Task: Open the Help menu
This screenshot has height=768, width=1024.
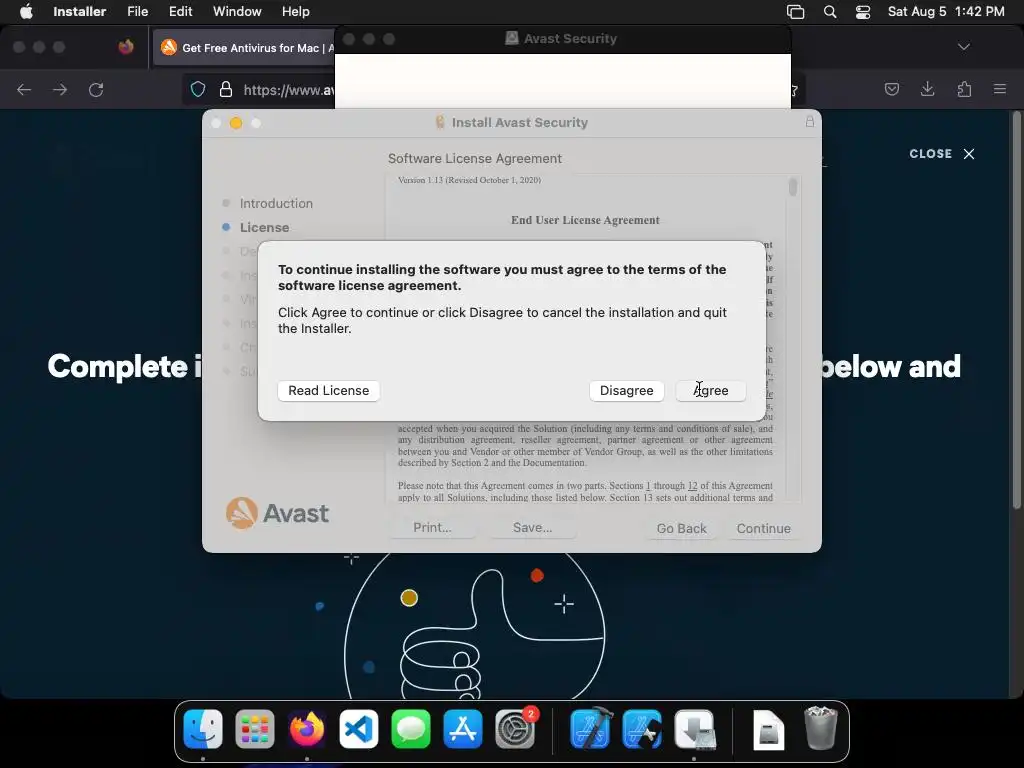Action: (295, 12)
